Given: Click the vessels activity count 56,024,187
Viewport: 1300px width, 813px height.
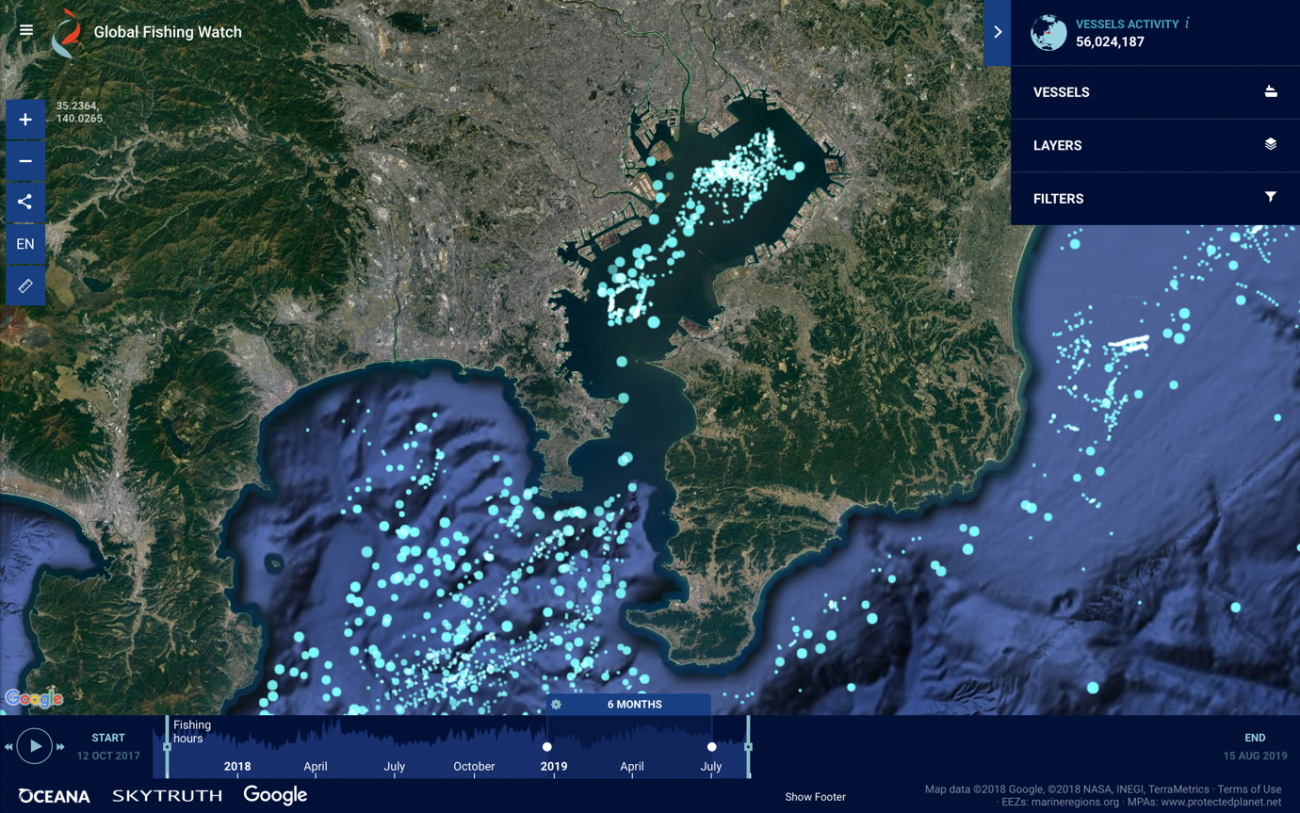Looking at the screenshot, I should [x=1110, y=42].
